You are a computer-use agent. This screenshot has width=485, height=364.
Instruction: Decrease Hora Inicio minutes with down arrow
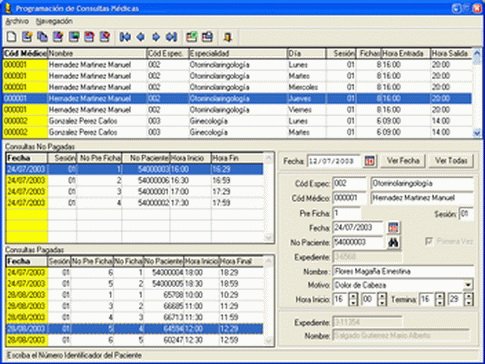382,303
